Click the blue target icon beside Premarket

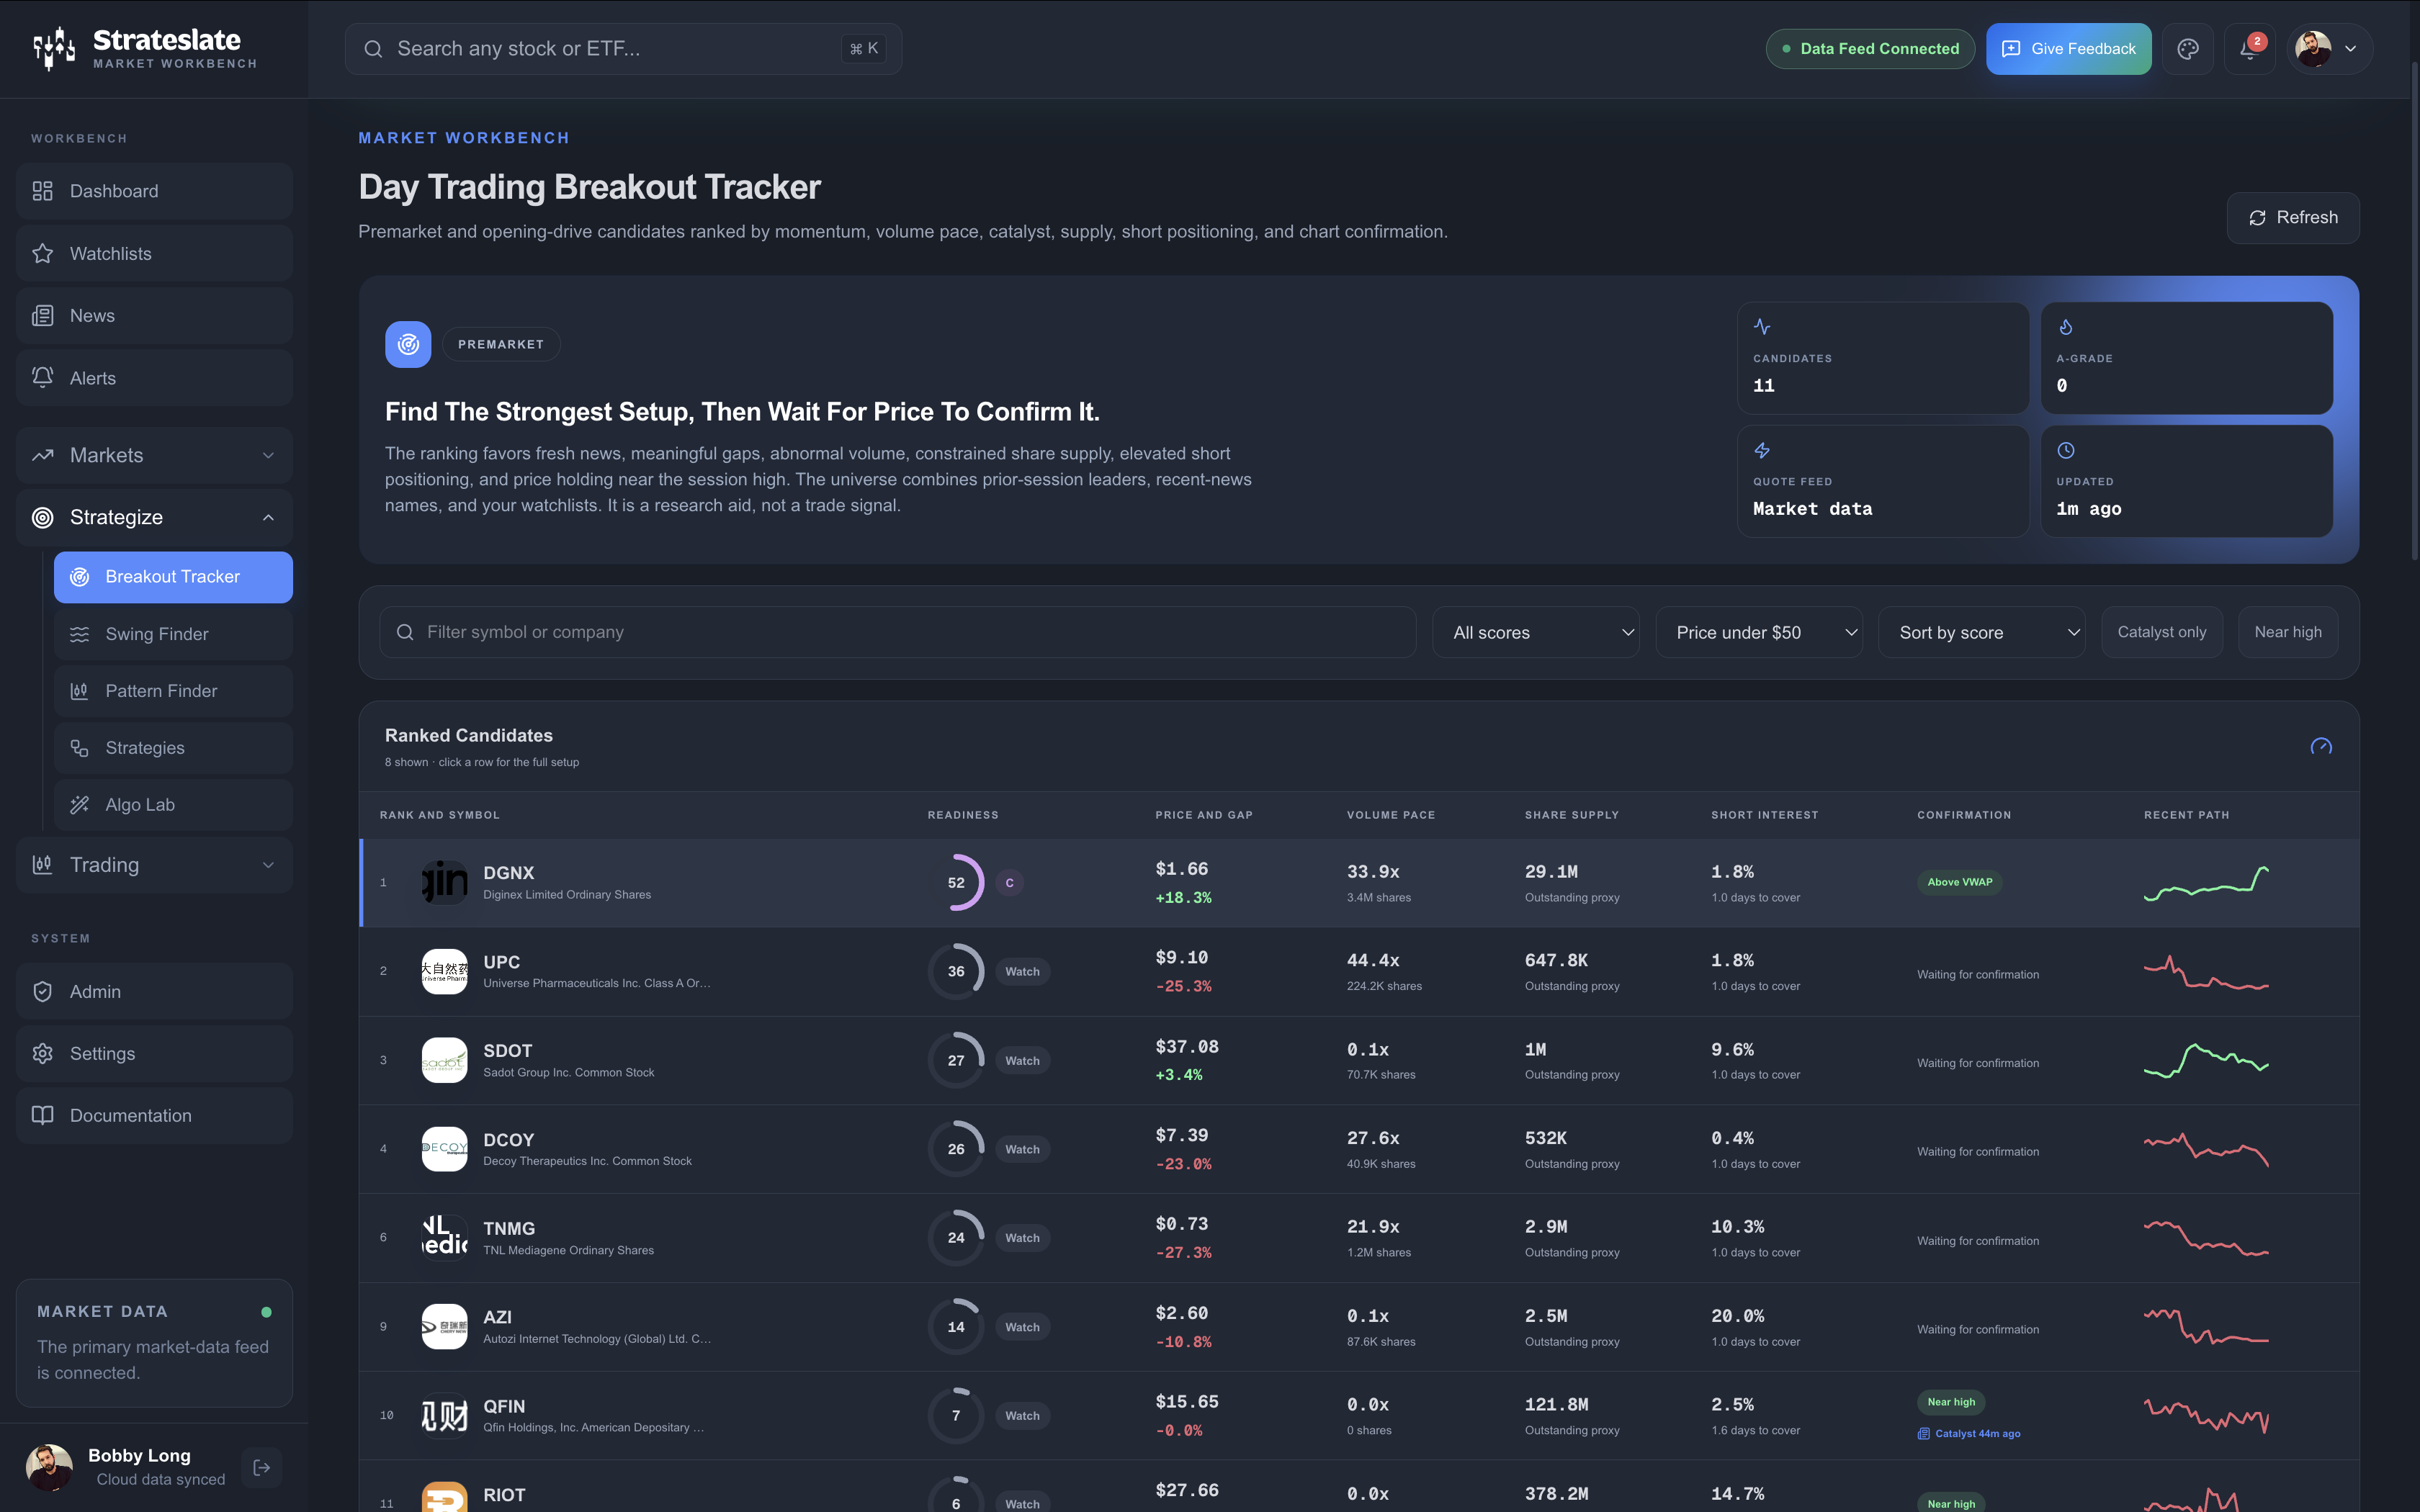(x=408, y=344)
